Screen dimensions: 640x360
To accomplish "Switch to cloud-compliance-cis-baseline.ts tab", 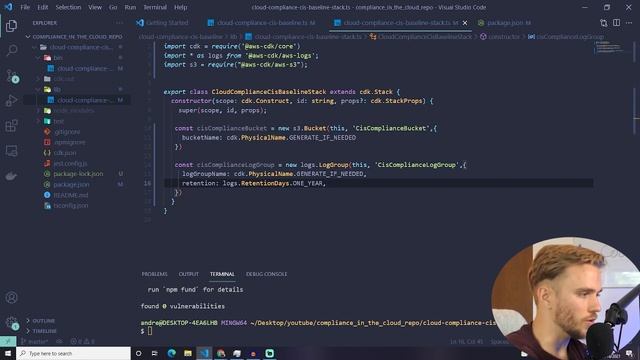I will coord(262,23).
